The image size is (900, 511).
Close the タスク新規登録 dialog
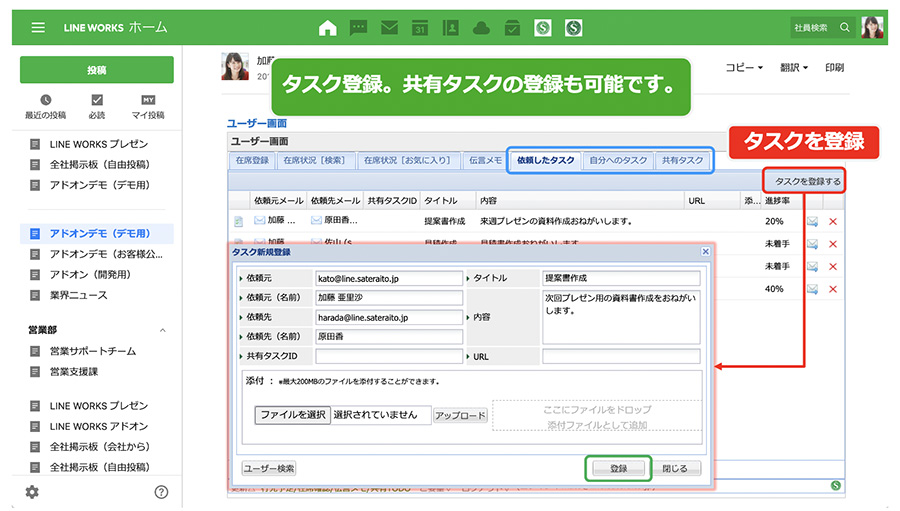click(x=705, y=251)
